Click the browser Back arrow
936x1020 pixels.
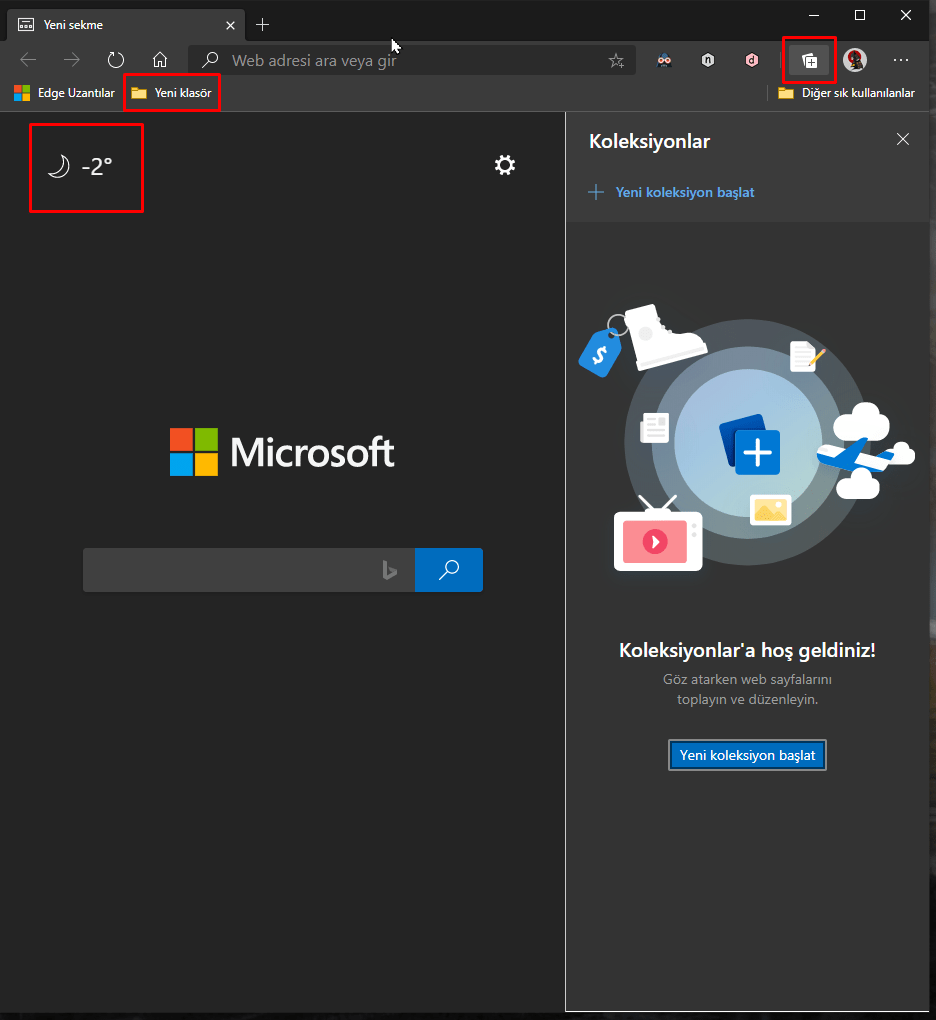point(28,60)
